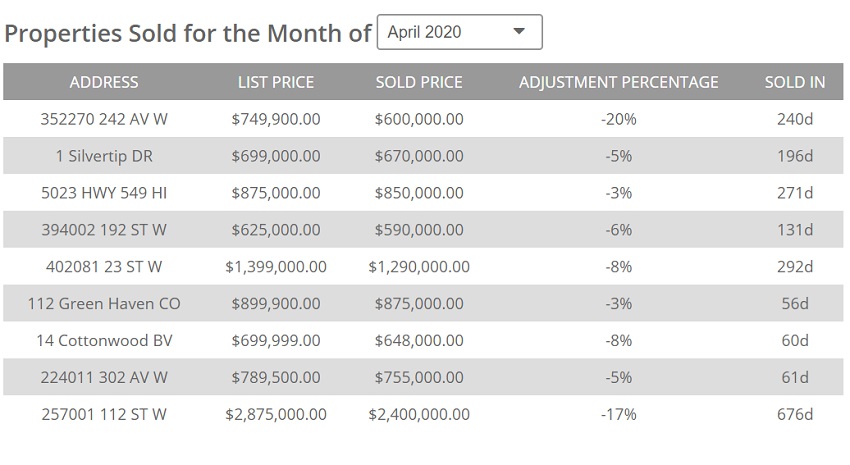Click the 676d sold in cell
This screenshot has width=850, height=465.
795,414
